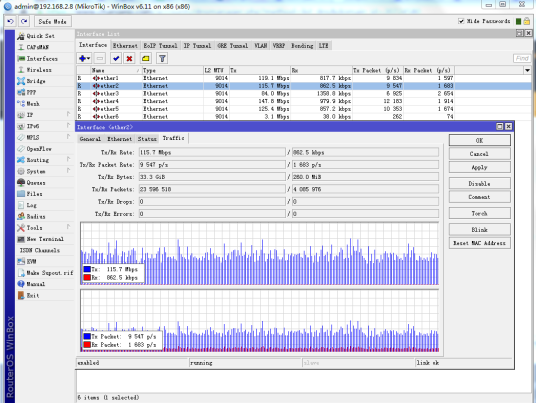This screenshot has height=403, width=536.
Task: Switch to EoIP Tunnel tab
Action: tap(160, 45)
